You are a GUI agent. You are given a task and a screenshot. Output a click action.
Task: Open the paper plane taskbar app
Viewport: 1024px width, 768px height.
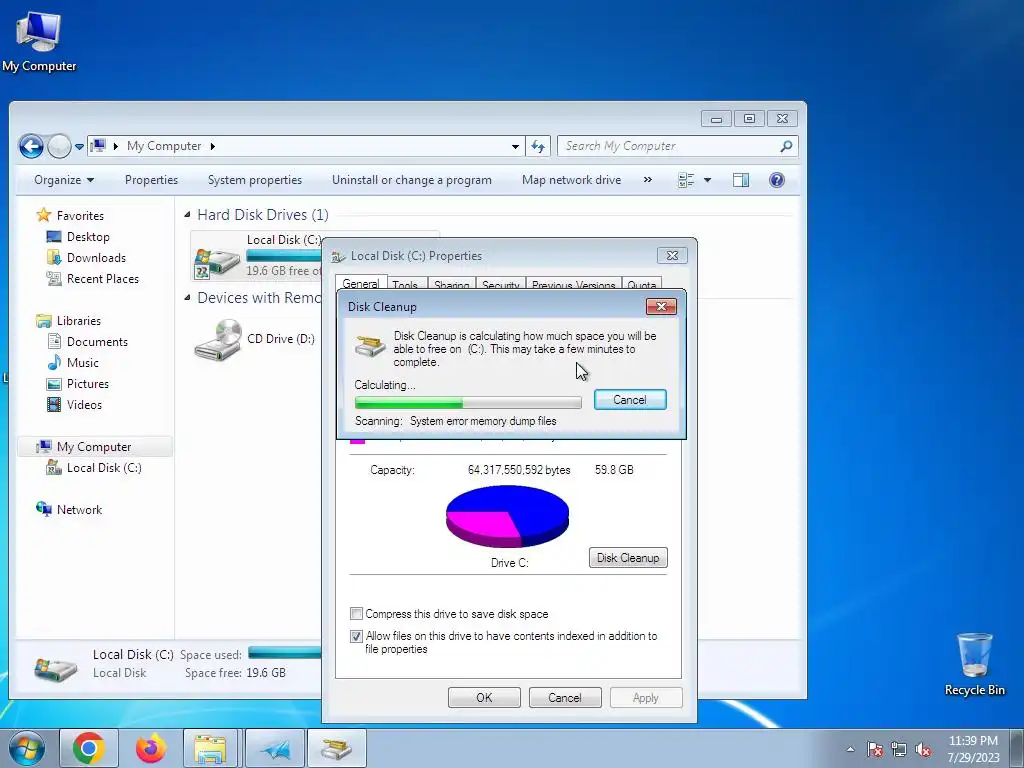276,748
